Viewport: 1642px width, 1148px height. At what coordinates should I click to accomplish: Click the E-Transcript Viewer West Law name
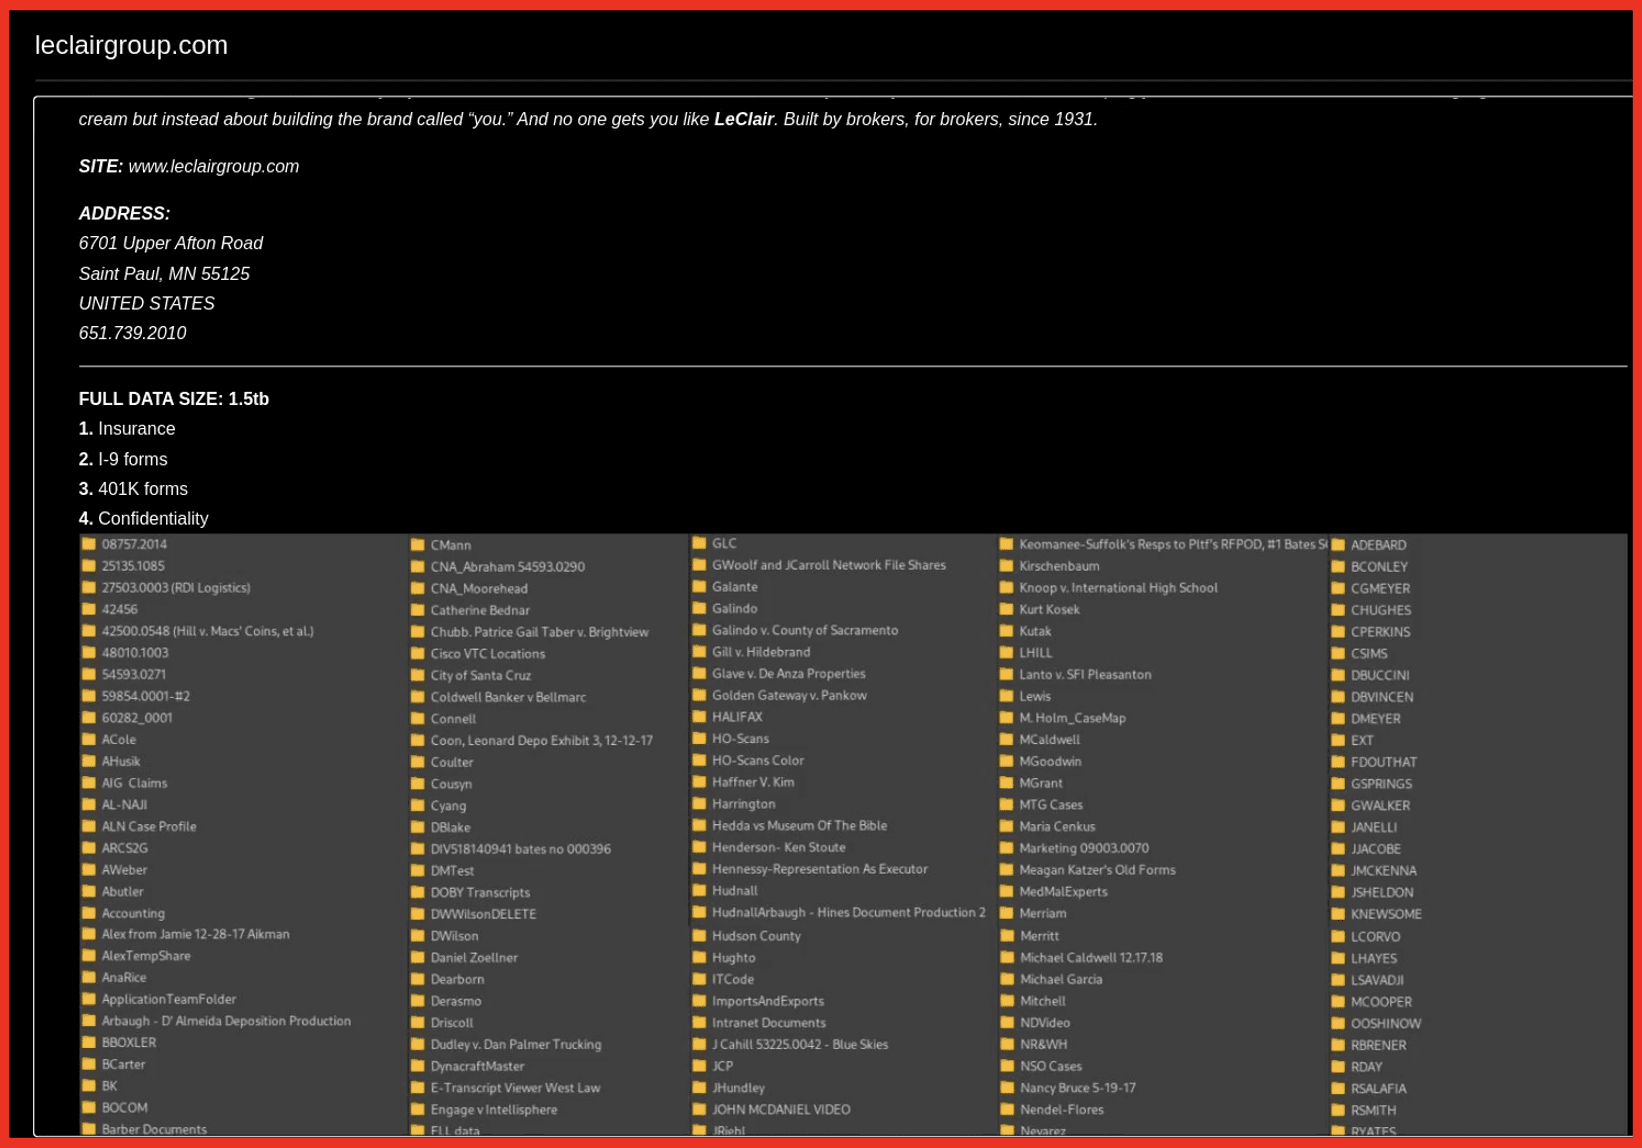pyautogui.click(x=515, y=1088)
